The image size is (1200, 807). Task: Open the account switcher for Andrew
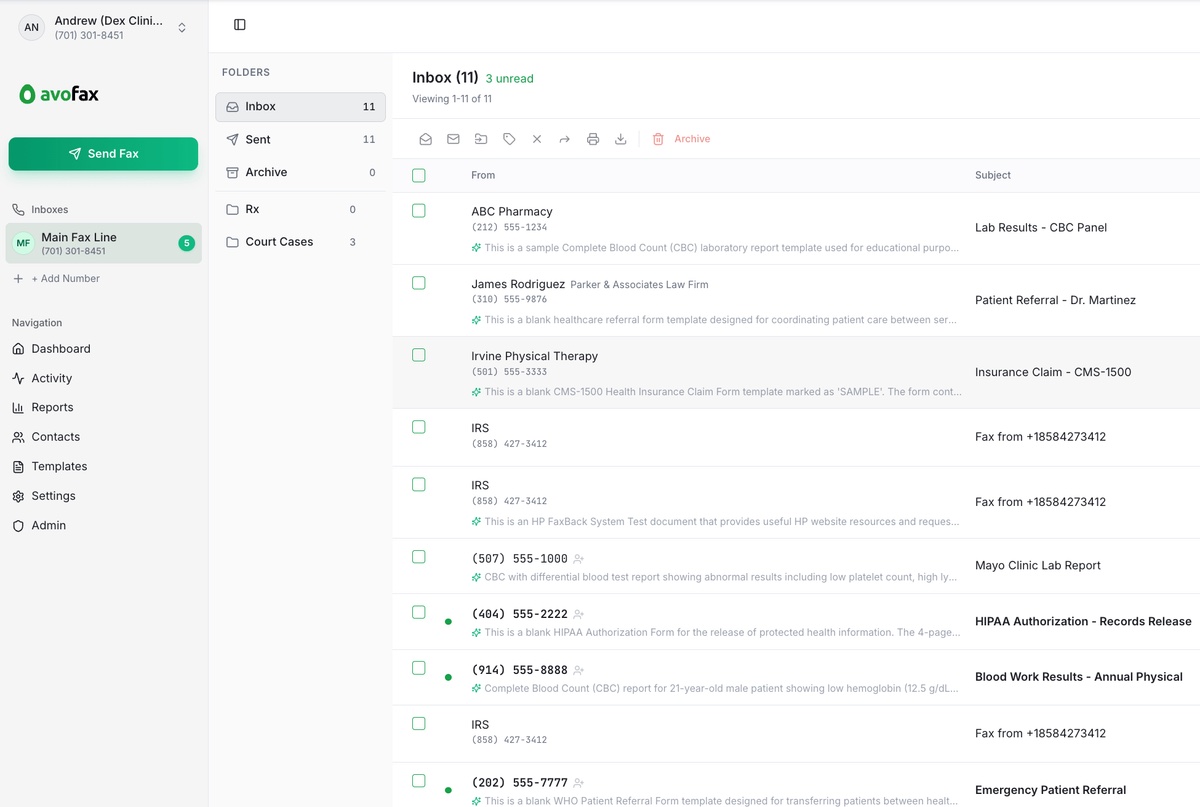pyautogui.click(x=104, y=27)
